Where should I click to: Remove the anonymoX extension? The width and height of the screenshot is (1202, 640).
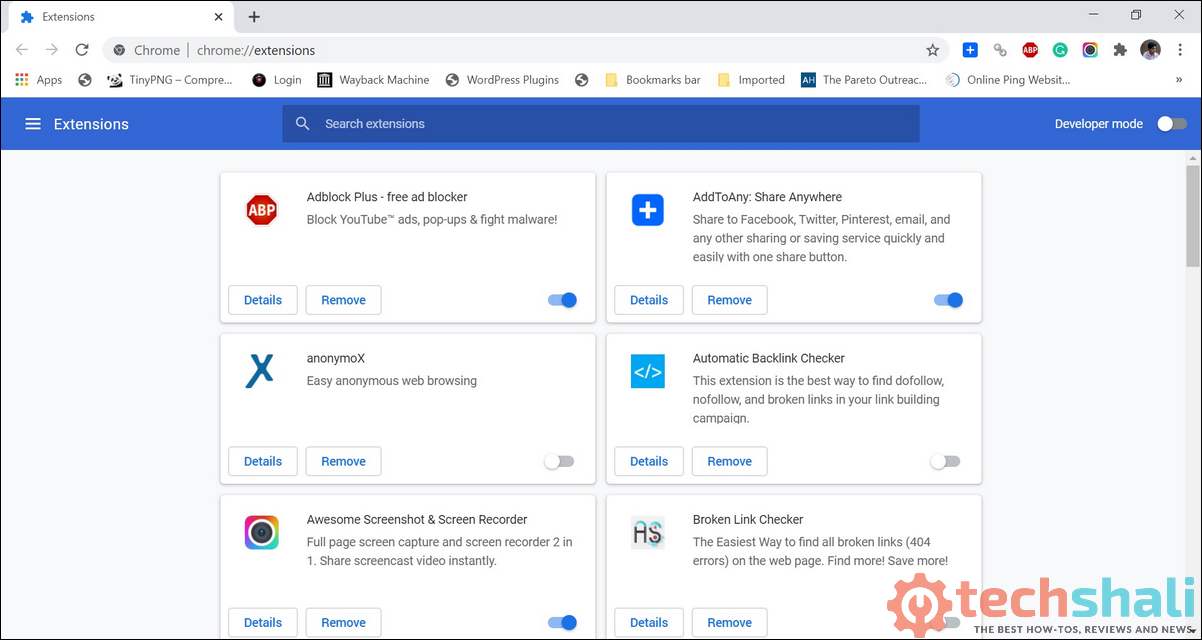tap(343, 461)
